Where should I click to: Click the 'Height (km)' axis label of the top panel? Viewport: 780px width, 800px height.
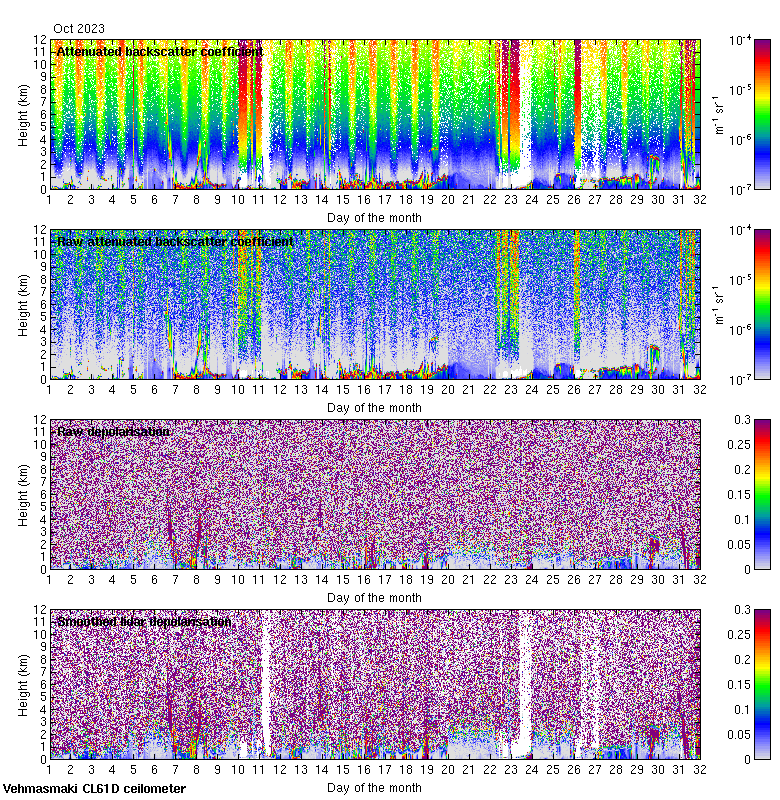pos(23,115)
